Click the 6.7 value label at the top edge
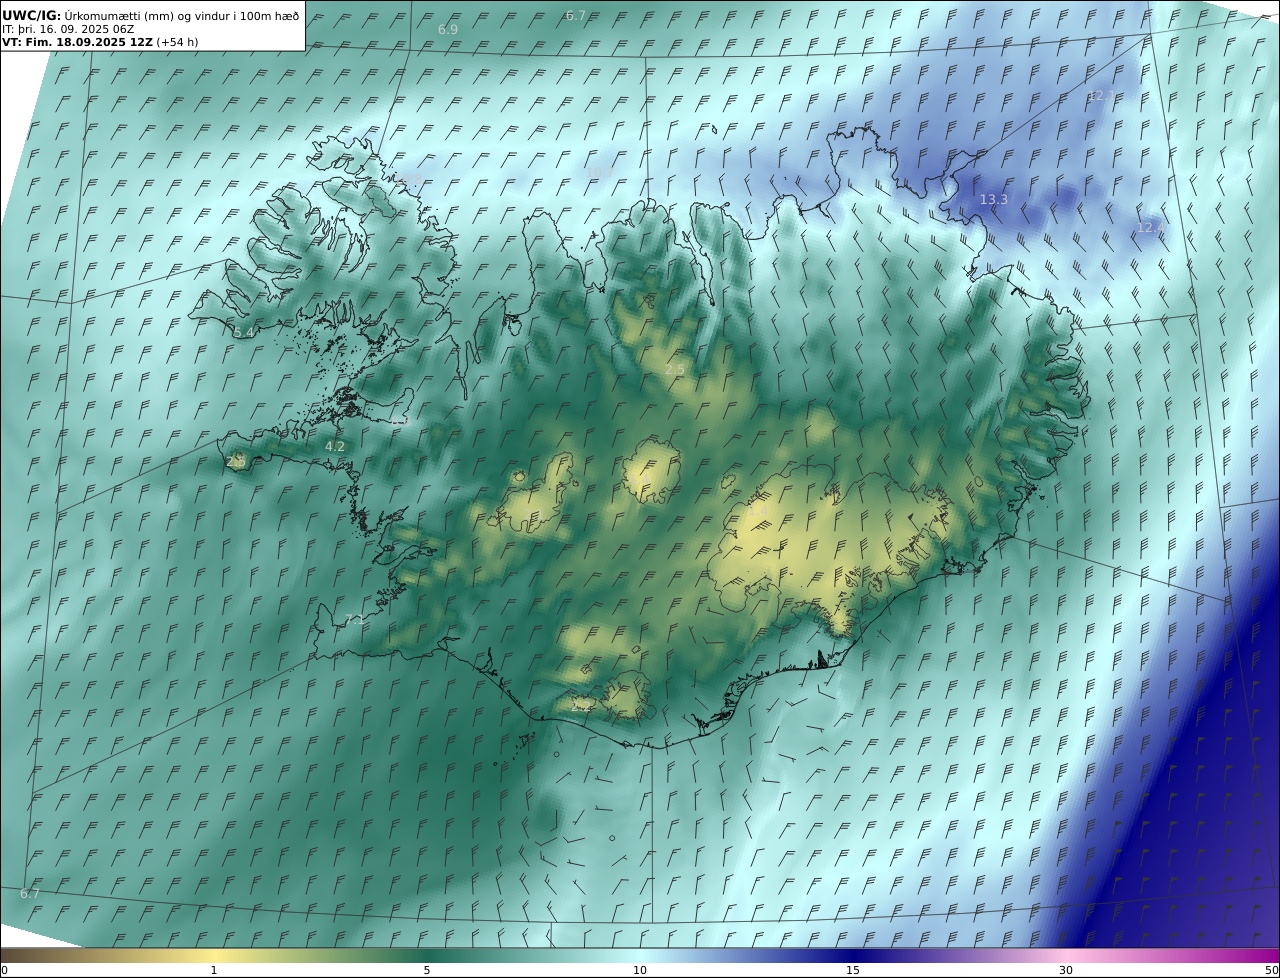This screenshot has width=1280, height=978. click(x=575, y=16)
